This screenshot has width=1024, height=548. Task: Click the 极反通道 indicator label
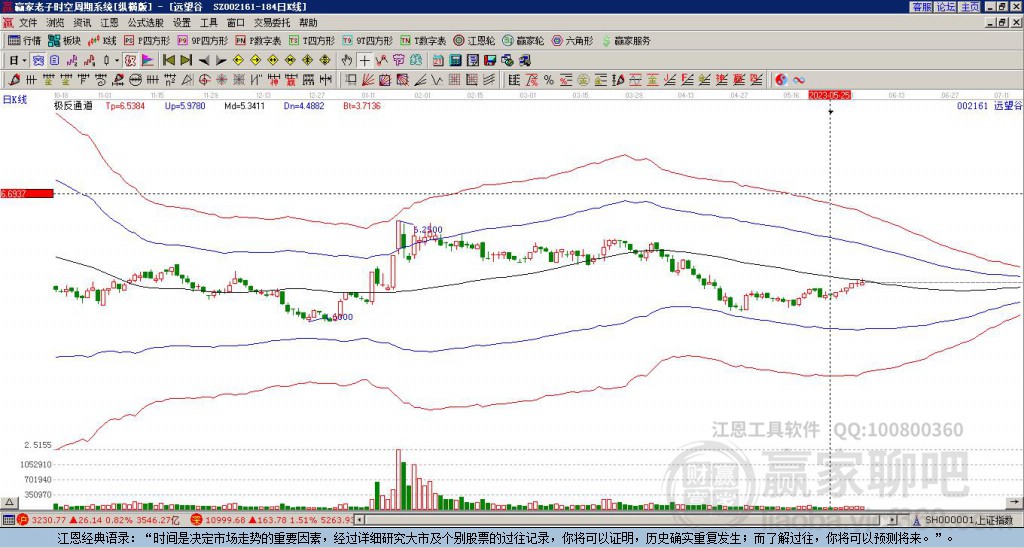tap(72, 106)
